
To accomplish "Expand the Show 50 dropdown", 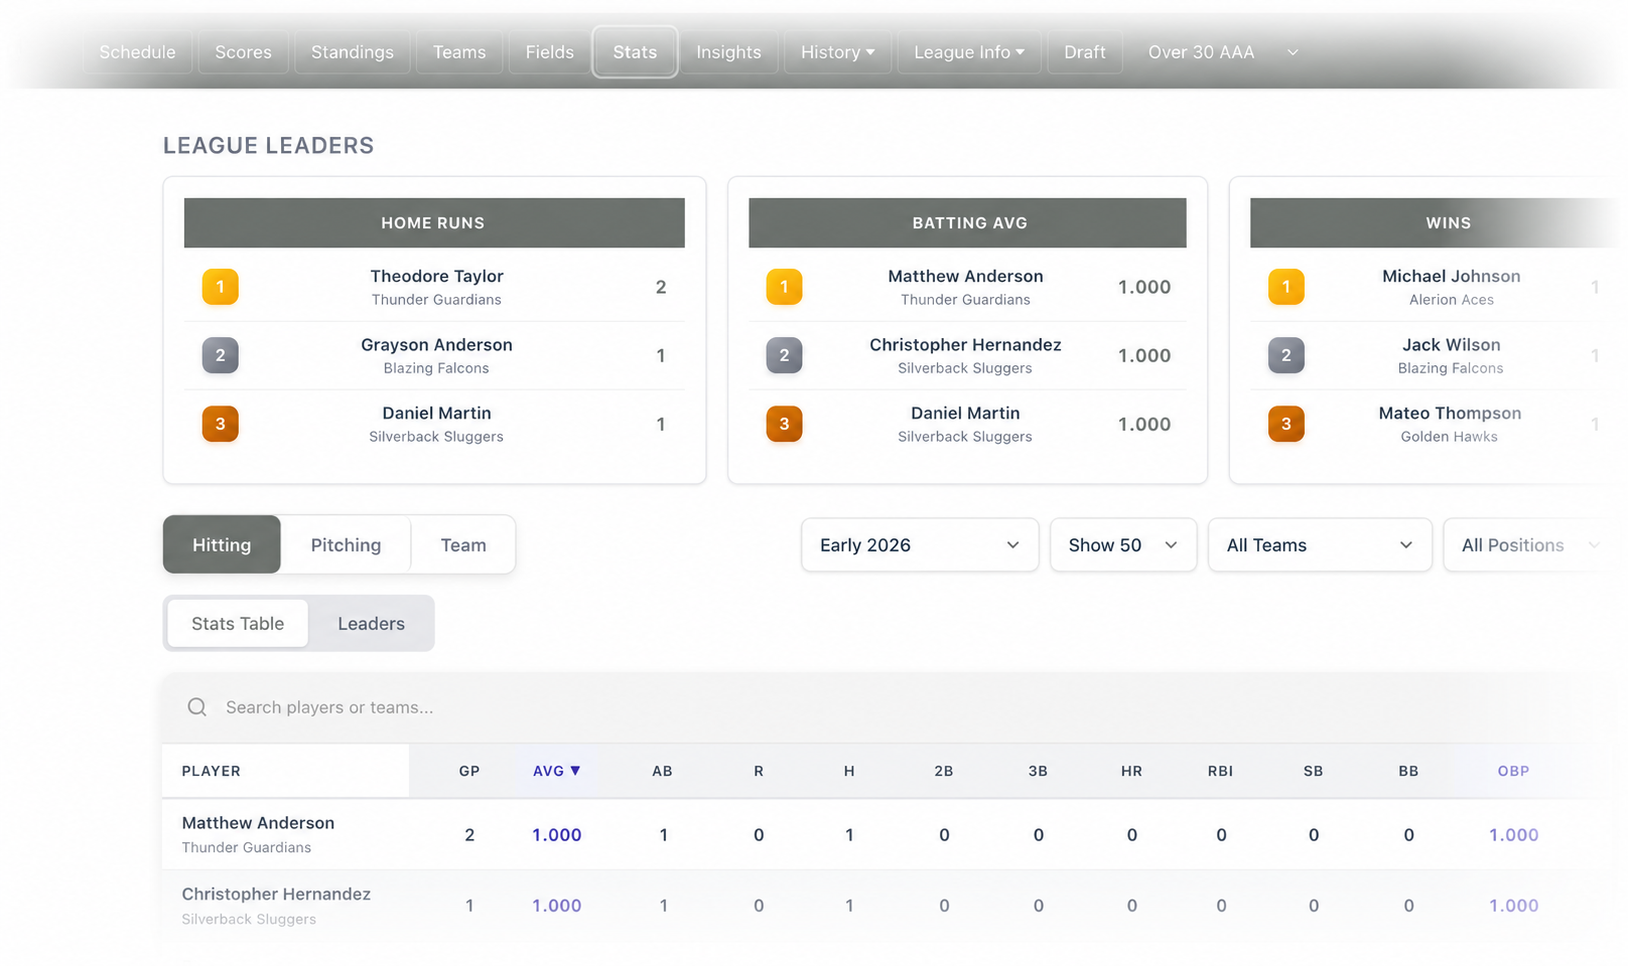I will click(1123, 545).
